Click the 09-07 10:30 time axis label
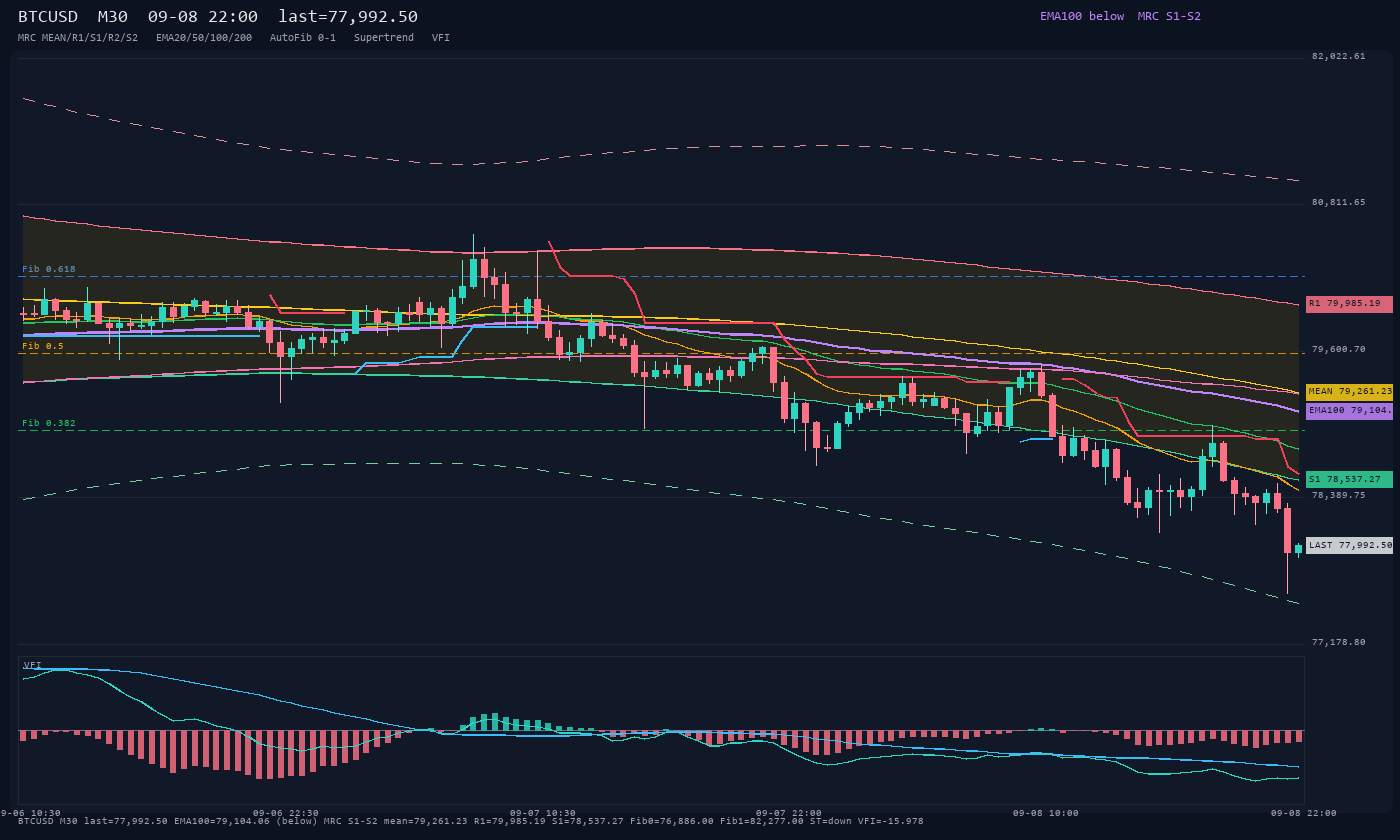 [543, 813]
